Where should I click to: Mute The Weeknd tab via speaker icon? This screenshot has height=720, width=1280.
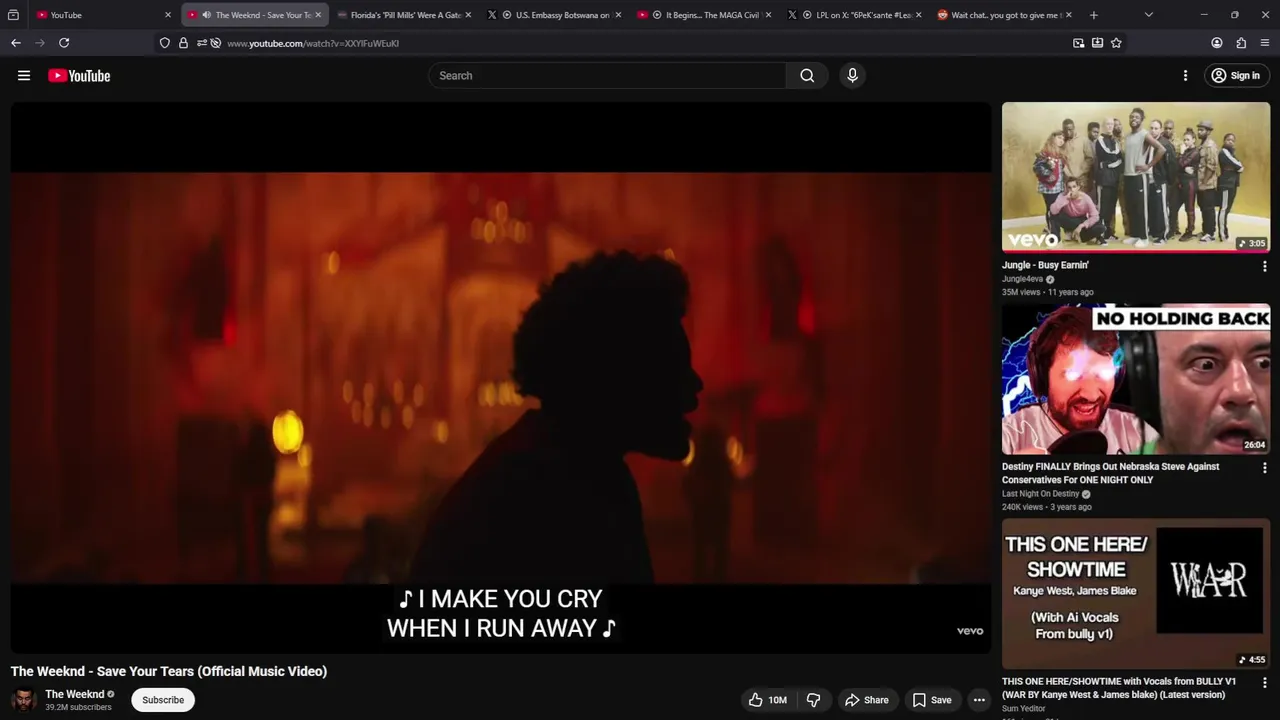(206, 15)
